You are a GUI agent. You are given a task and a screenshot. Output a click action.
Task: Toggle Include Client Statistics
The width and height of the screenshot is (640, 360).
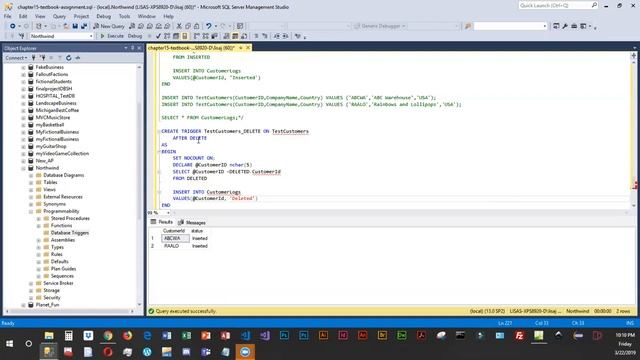click(214, 36)
